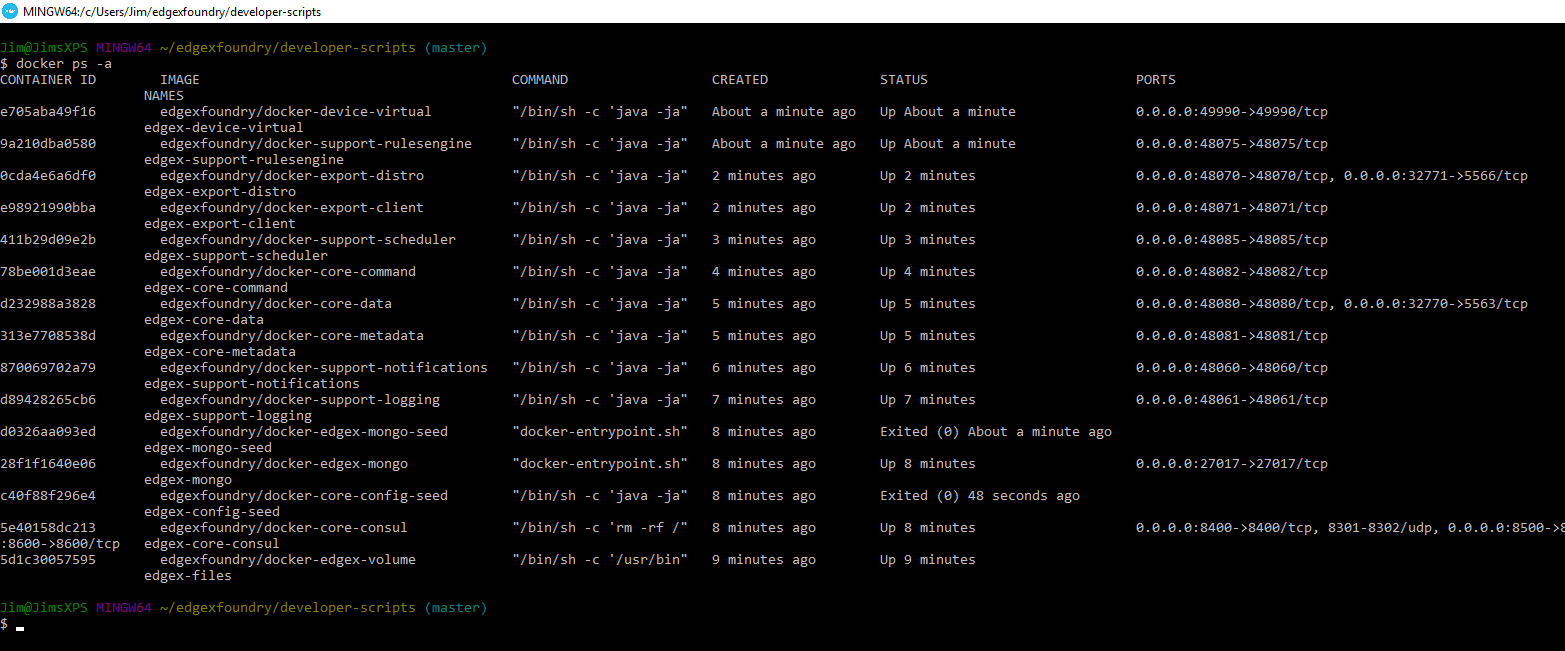Click container ID e705aba49f16
Screen dimensions: 1565x651
(x=48, y=112)
